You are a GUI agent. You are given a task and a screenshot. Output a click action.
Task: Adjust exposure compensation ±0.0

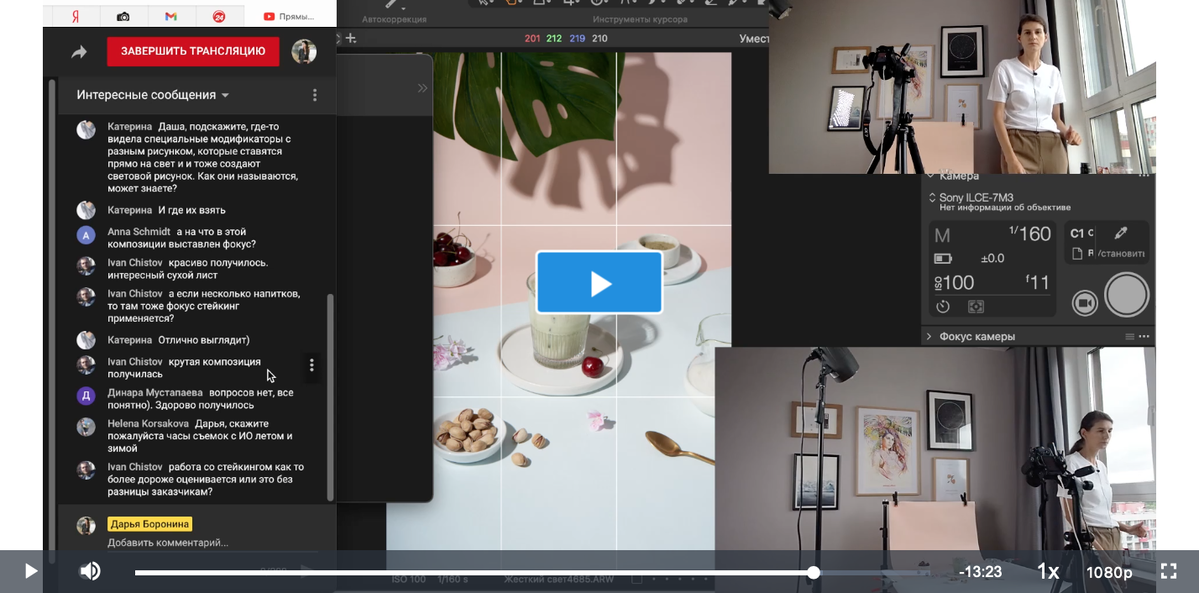pyautogui.click(x=992, y=259)
